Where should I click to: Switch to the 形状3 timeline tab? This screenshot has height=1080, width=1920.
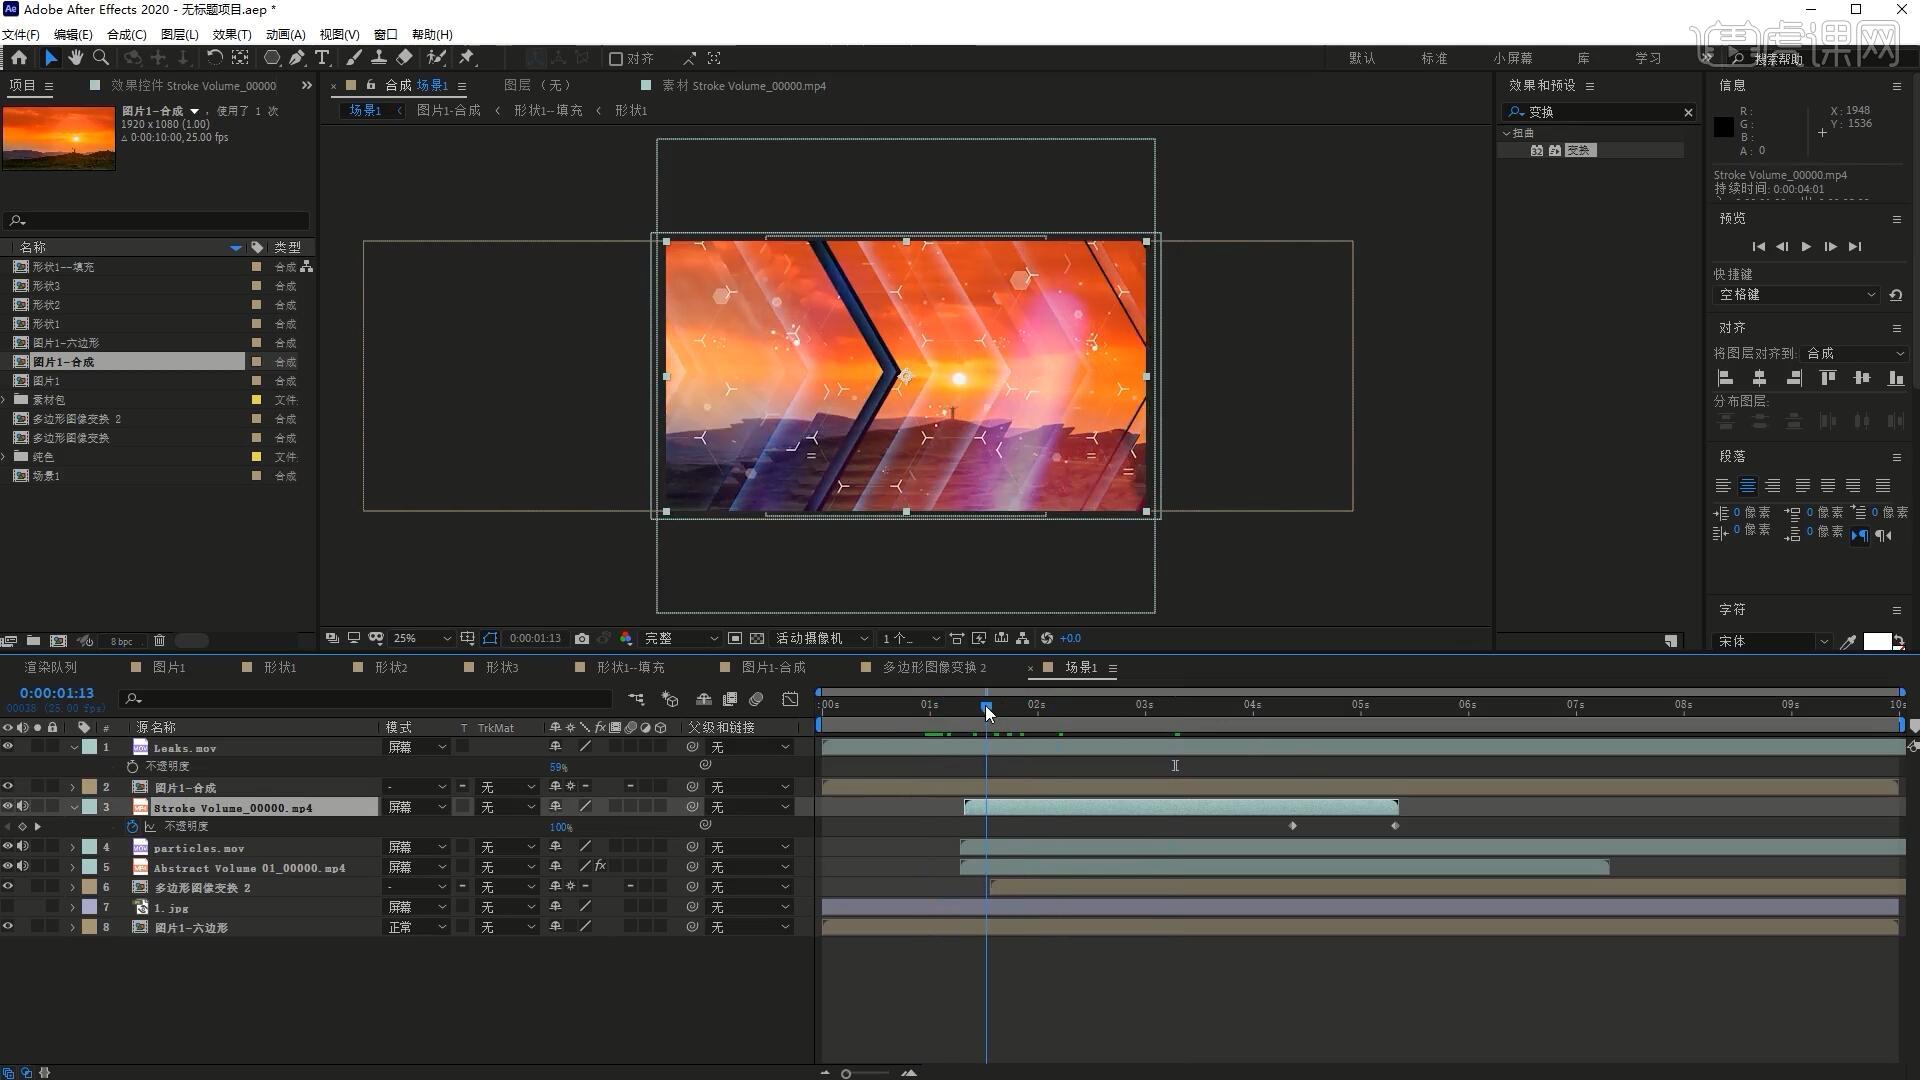click(x=501, y=667)
